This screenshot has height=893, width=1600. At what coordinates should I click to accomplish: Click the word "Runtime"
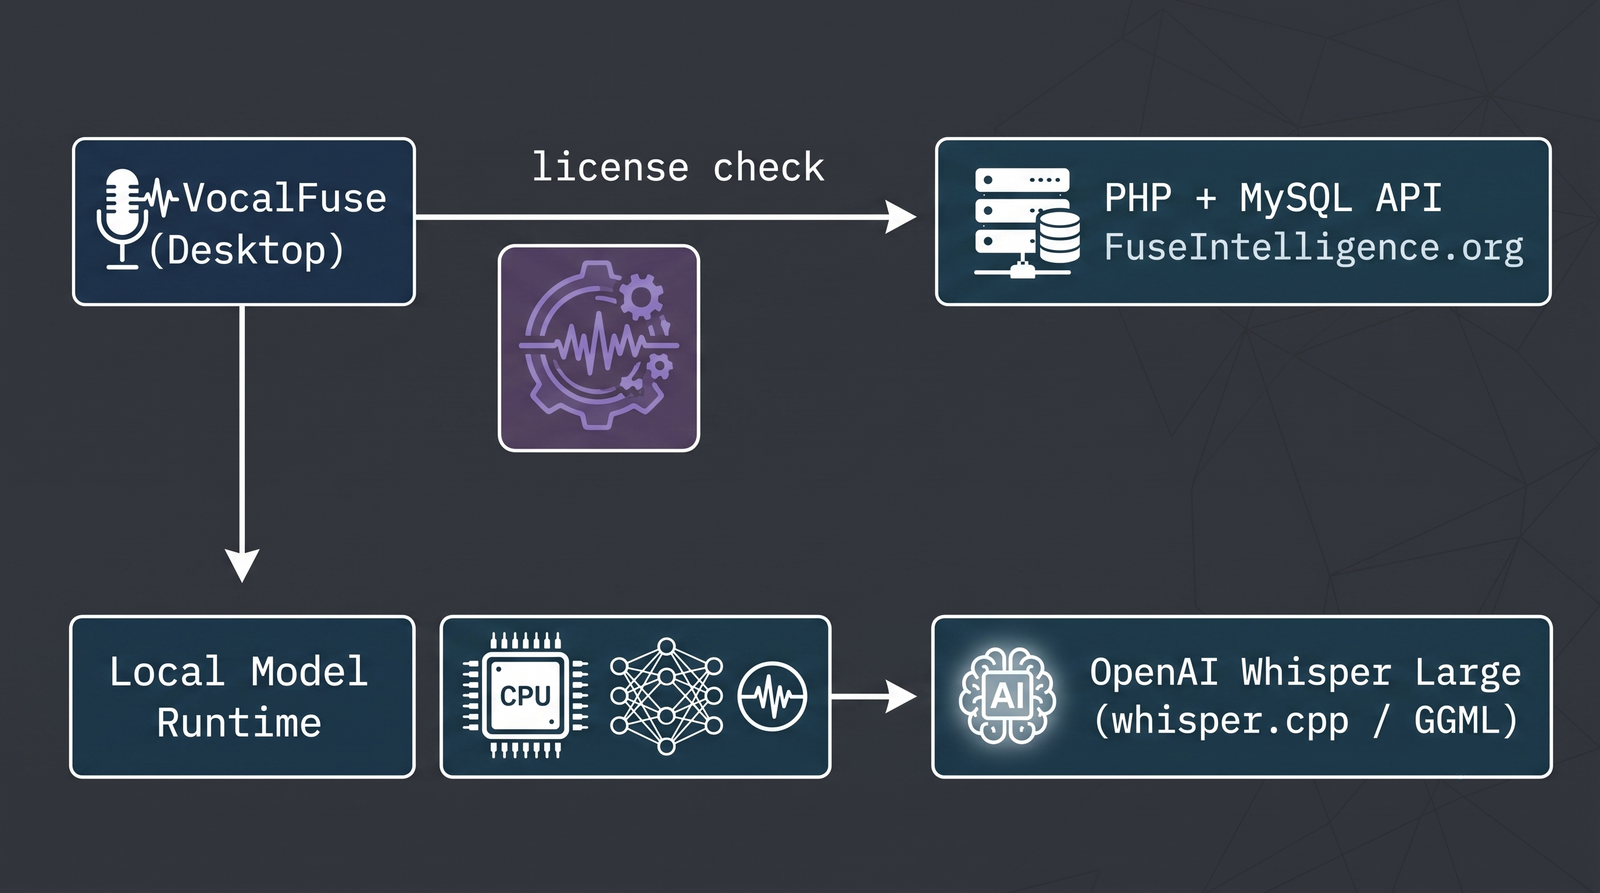tap(239, 723)
